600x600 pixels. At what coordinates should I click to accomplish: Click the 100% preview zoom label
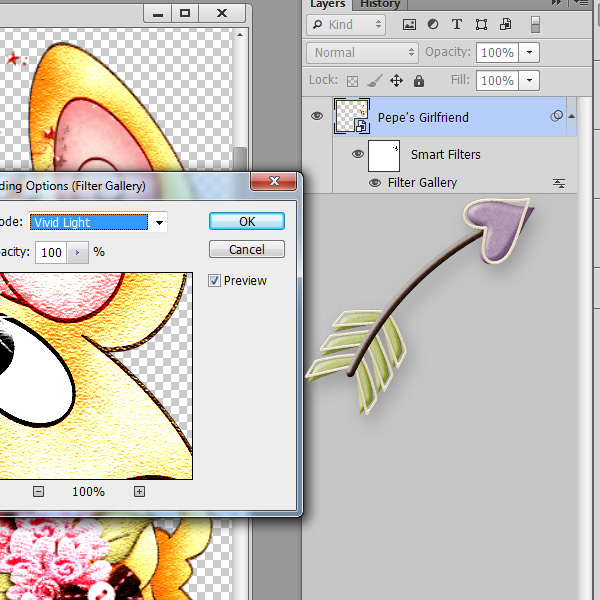pos(88,492)
